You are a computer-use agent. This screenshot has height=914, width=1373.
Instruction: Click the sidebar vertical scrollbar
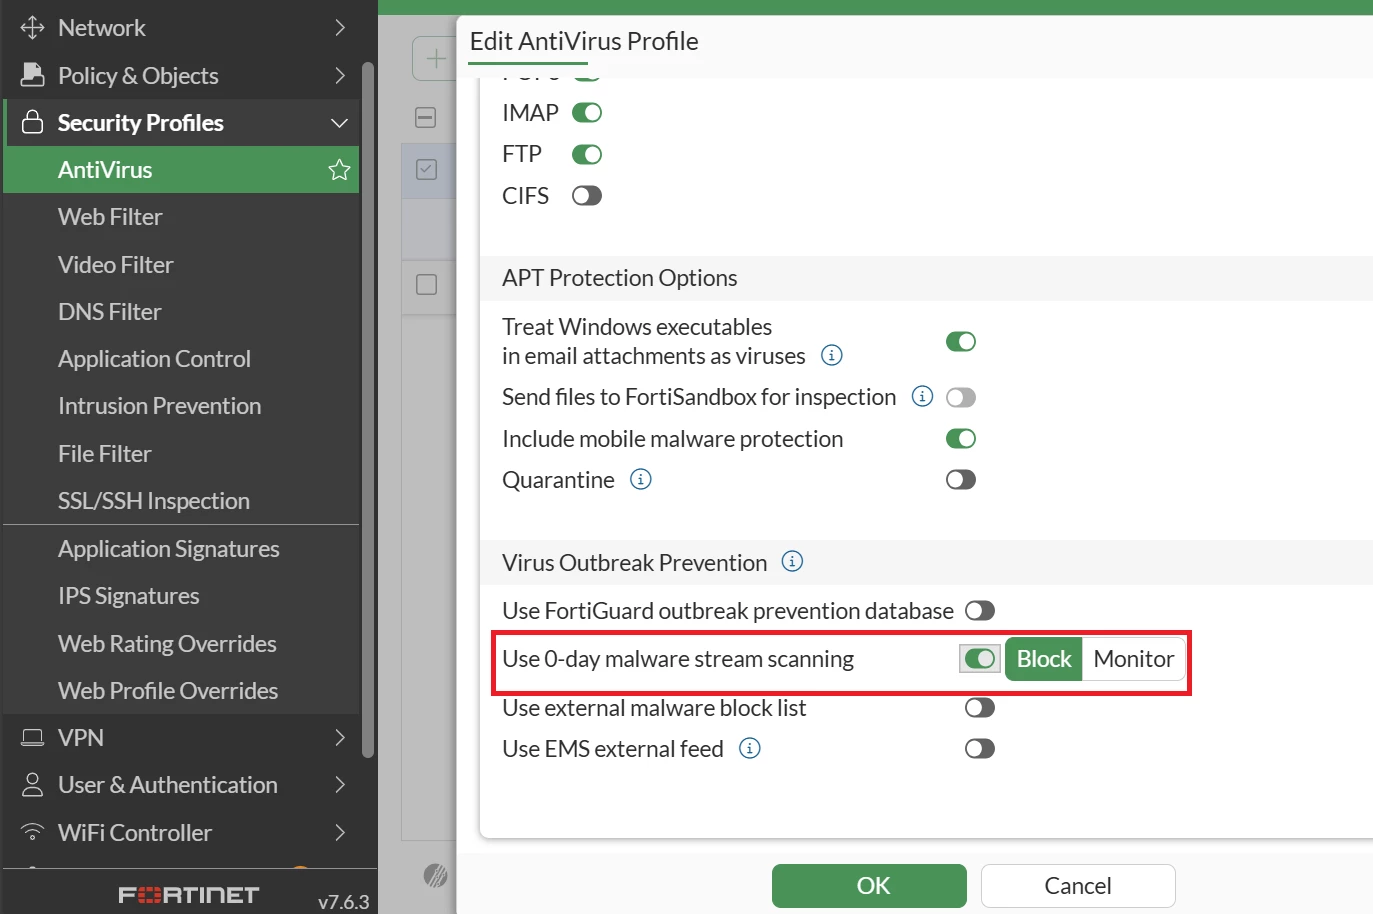[368, 410]
